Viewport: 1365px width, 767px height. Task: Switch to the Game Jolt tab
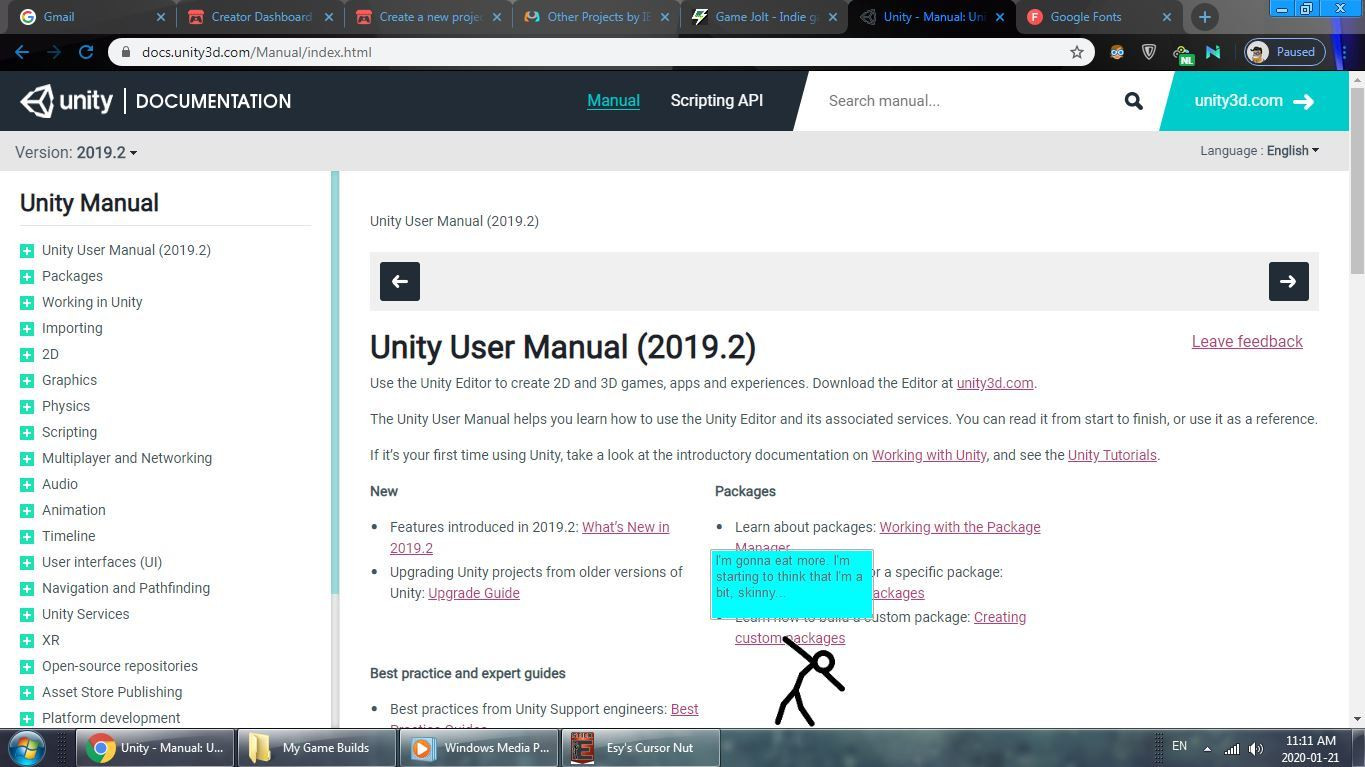coord(764,17)
